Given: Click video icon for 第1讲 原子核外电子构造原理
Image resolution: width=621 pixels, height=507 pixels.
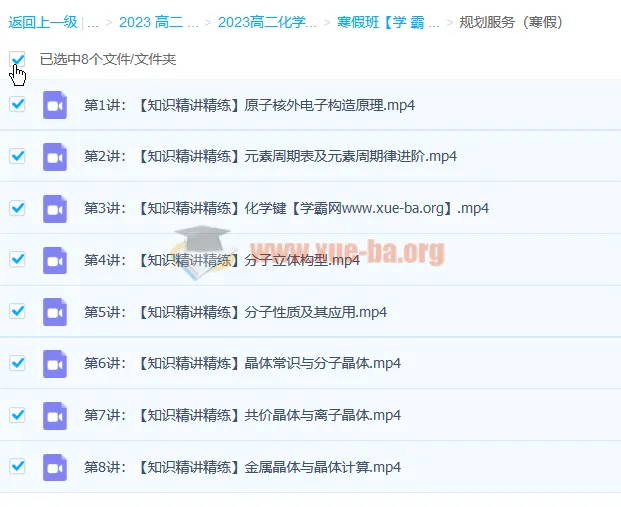Looking at the screenshot, I should (55, 105).
